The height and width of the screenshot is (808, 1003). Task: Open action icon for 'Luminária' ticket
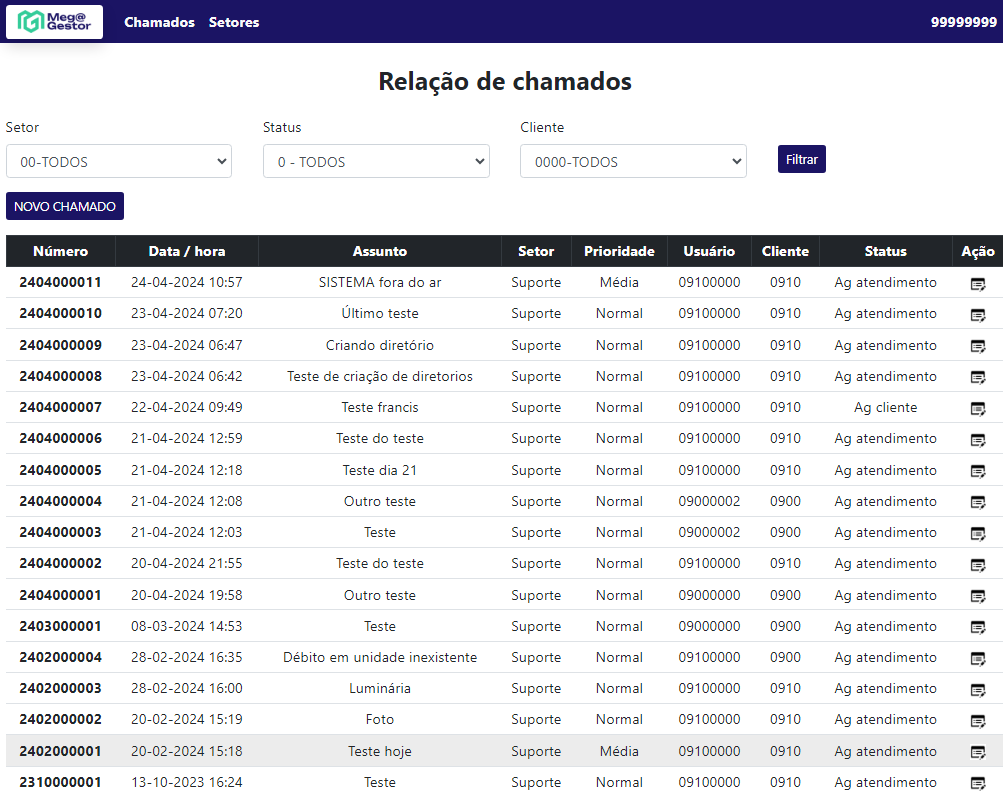pos(977,690)
